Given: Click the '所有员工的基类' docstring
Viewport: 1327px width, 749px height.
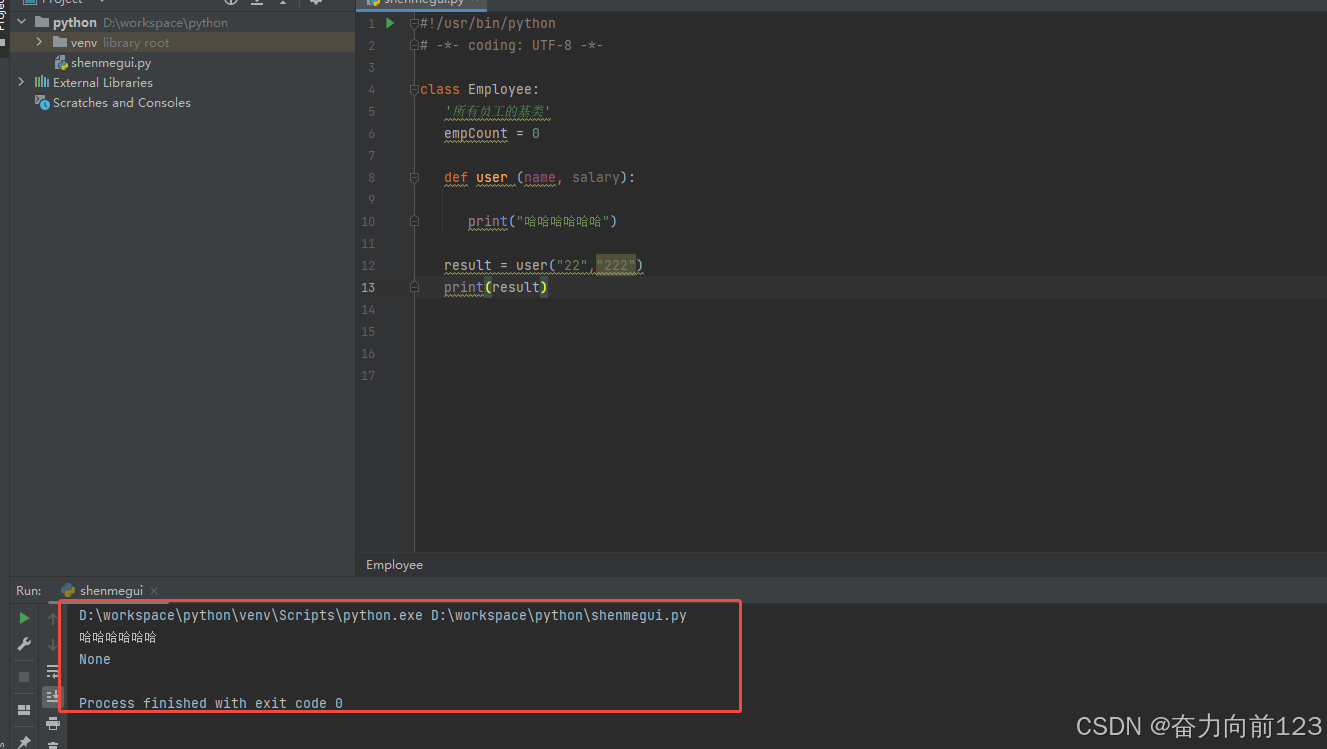Looking at the screenshot, I should click(498, 111).
